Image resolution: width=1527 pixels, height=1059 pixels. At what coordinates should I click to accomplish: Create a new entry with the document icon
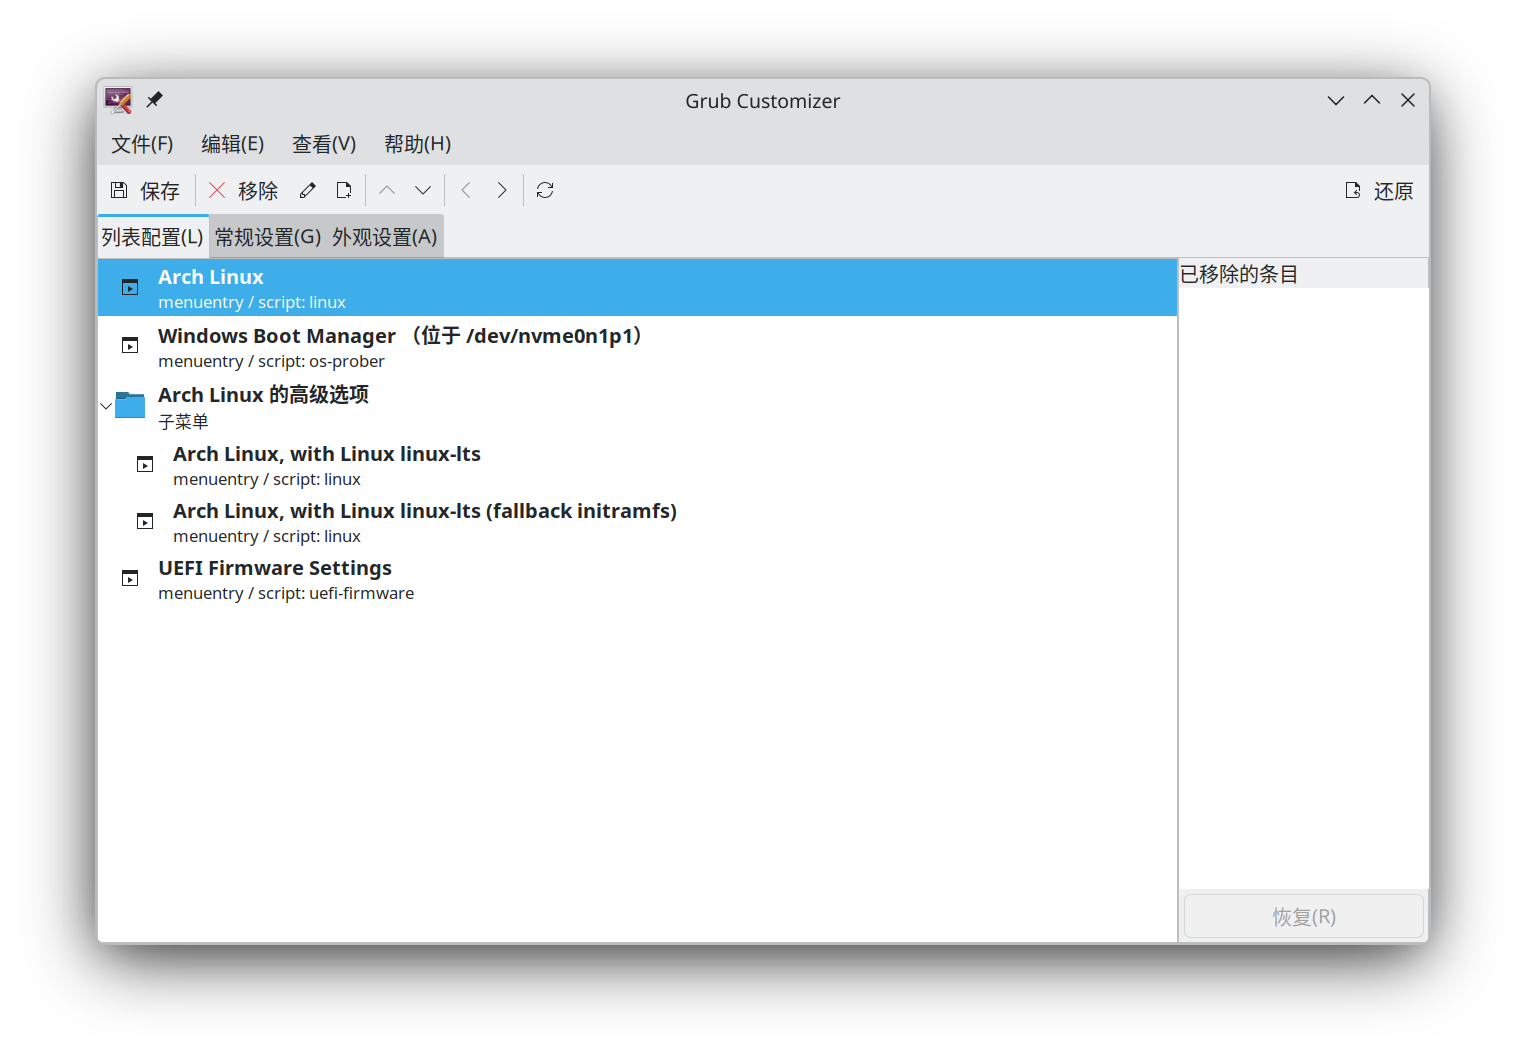(x=344, y=190)
